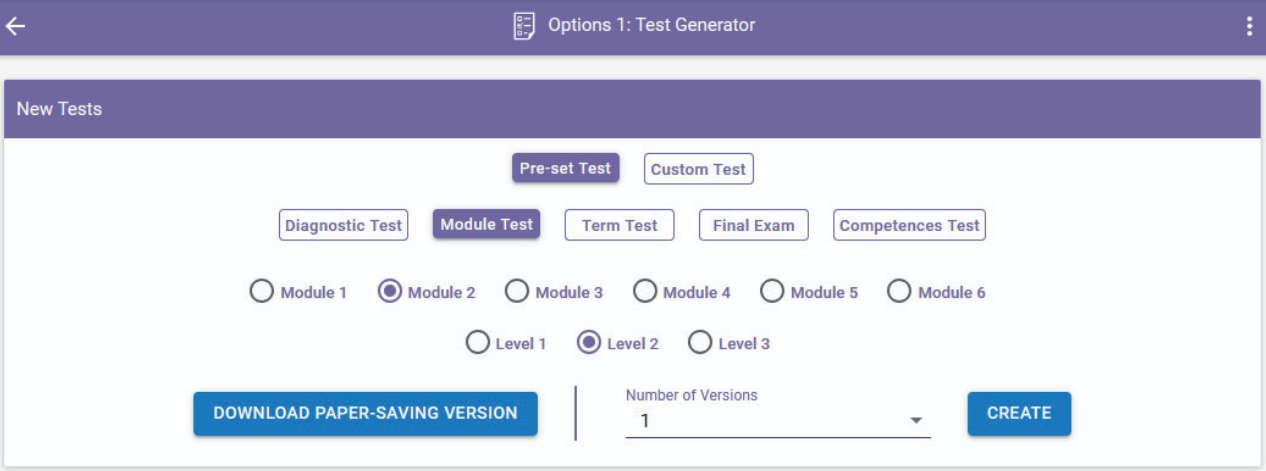Image resolution: width=1266 pixels, height=471 pixels.
Task: Go back using the left arrow icon
Action: [x=15, y=27]
